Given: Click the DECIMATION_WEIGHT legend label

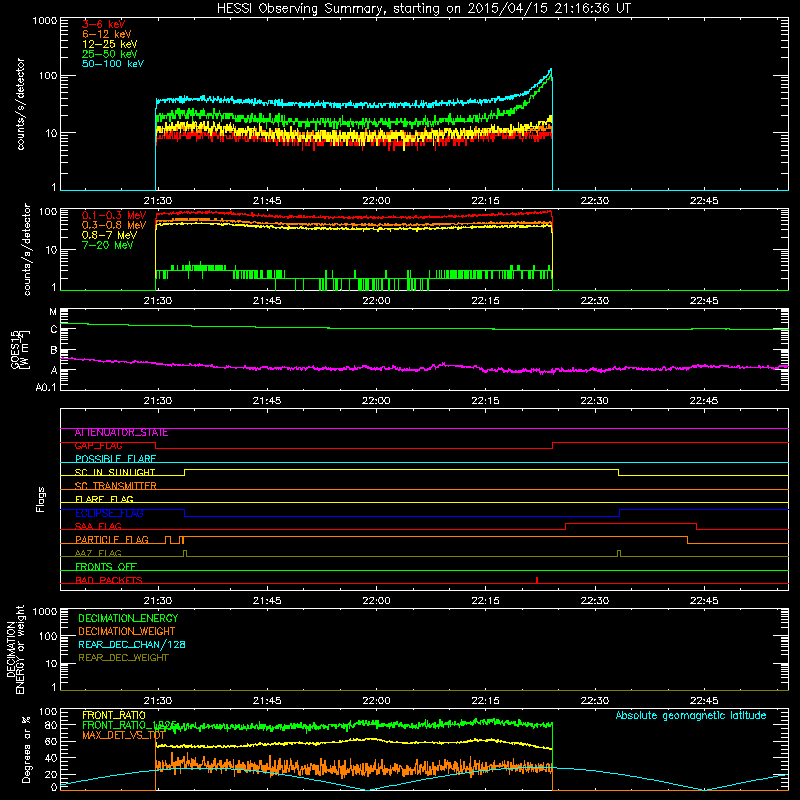Looking at the screenshot, I should [x=127, y=632].
